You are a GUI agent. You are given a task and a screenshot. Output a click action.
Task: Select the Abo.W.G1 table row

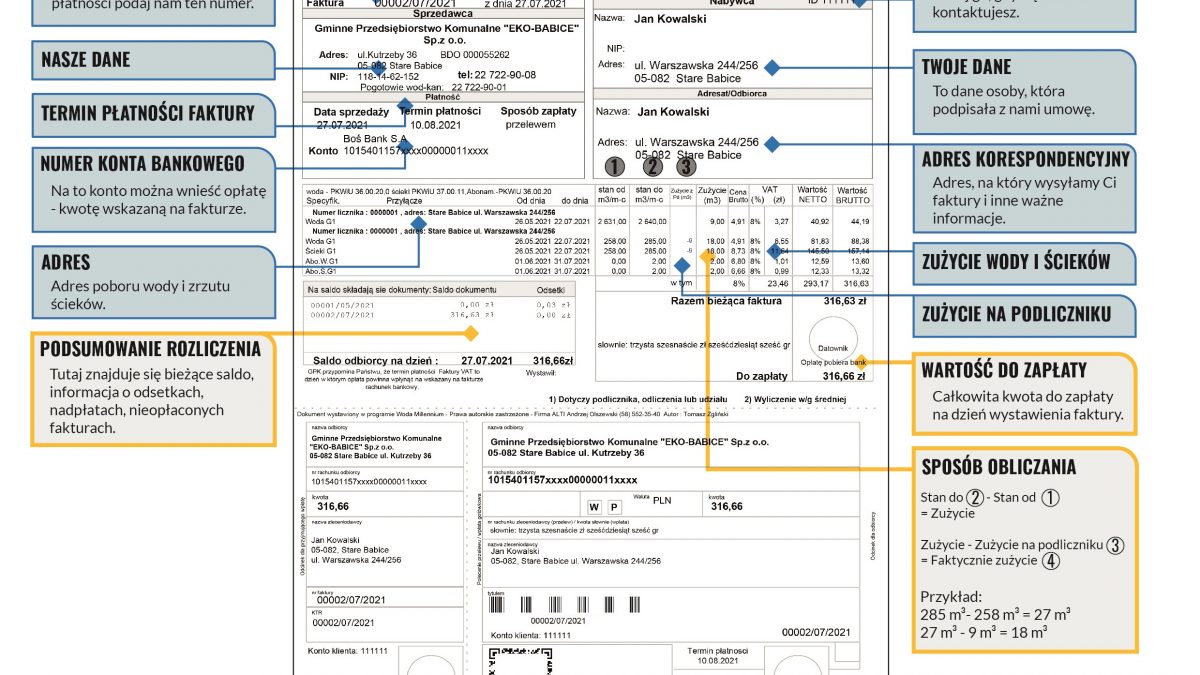point(590,261)
